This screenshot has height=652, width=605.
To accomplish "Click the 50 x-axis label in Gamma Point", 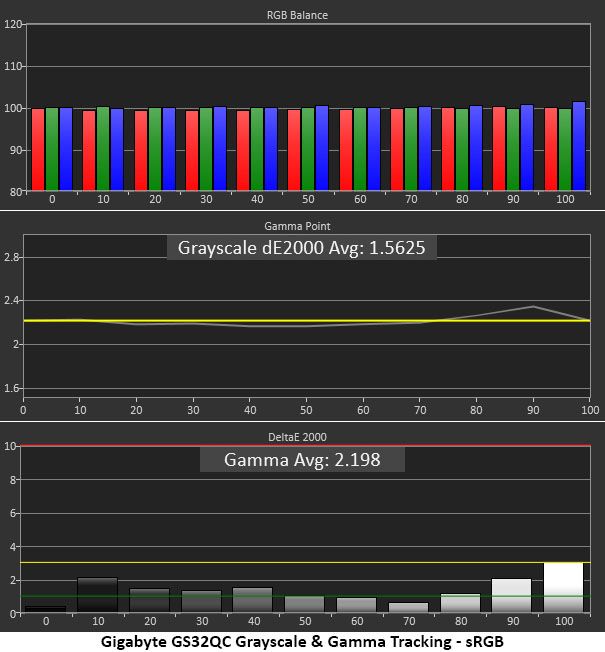I will (306, 410).
